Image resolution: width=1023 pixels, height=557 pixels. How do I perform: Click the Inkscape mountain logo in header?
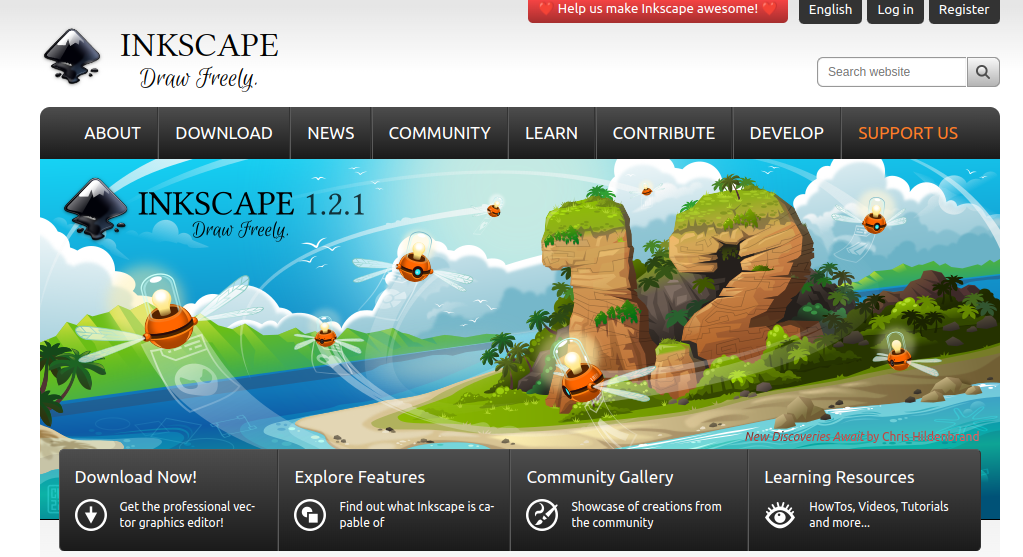[72, 57]
